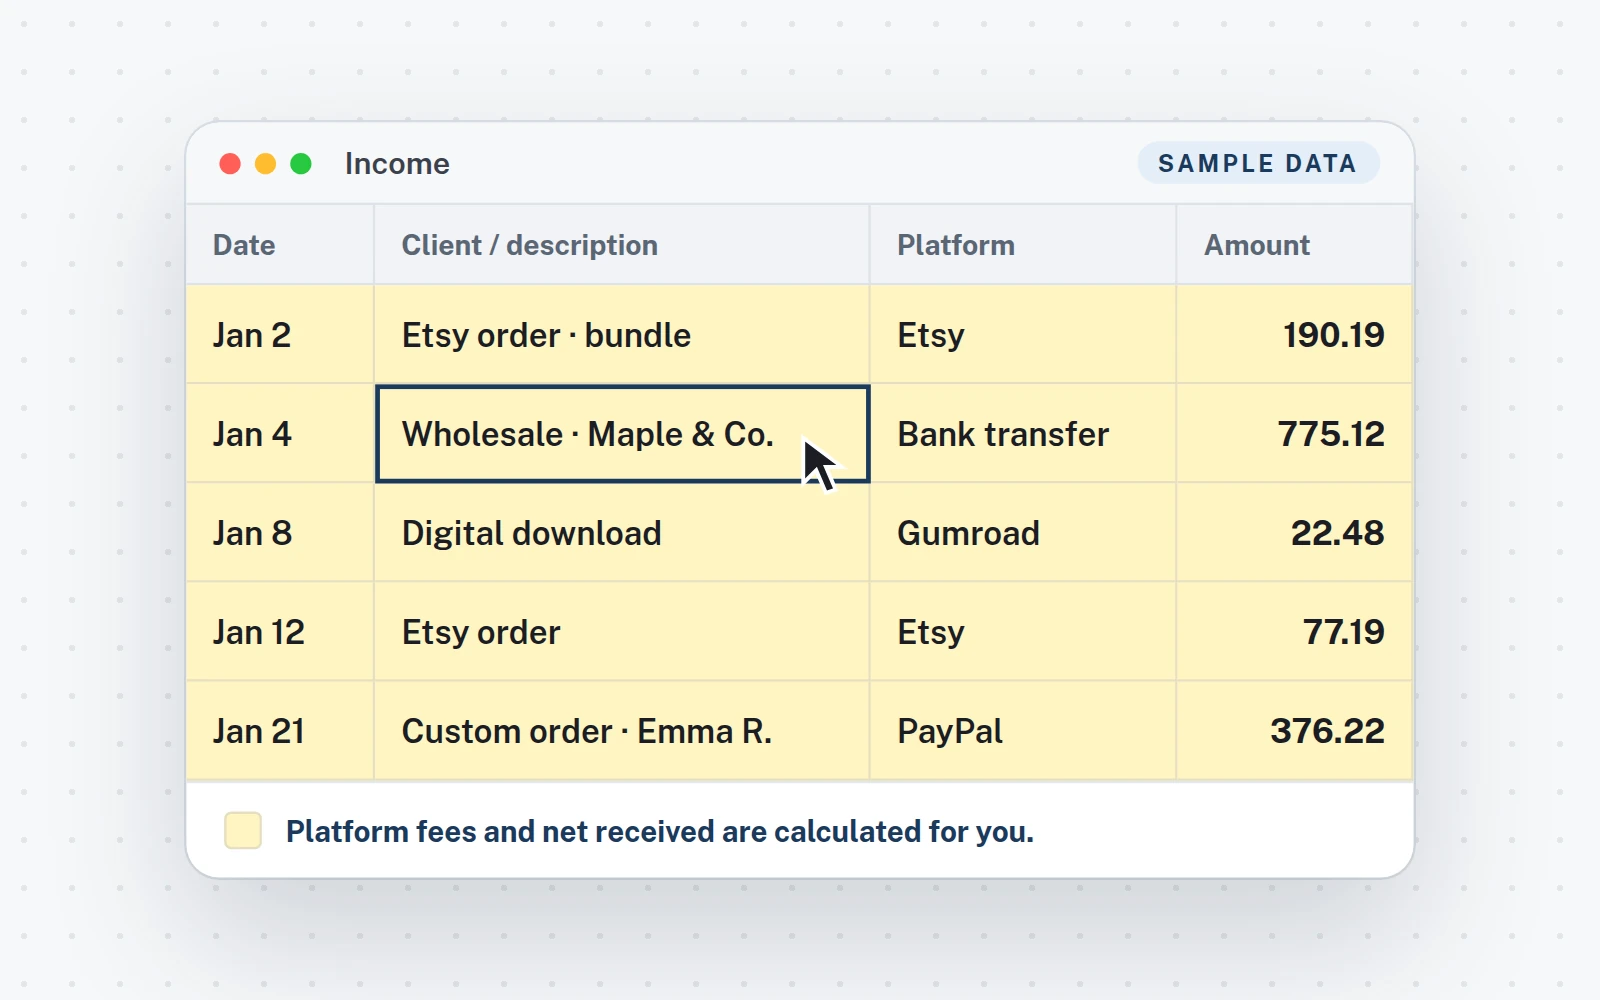Click the plain 'Etsy order' cell for Jan 12
The width and height of the screenshot is (1600, 1000).
(x=622, y=632)
